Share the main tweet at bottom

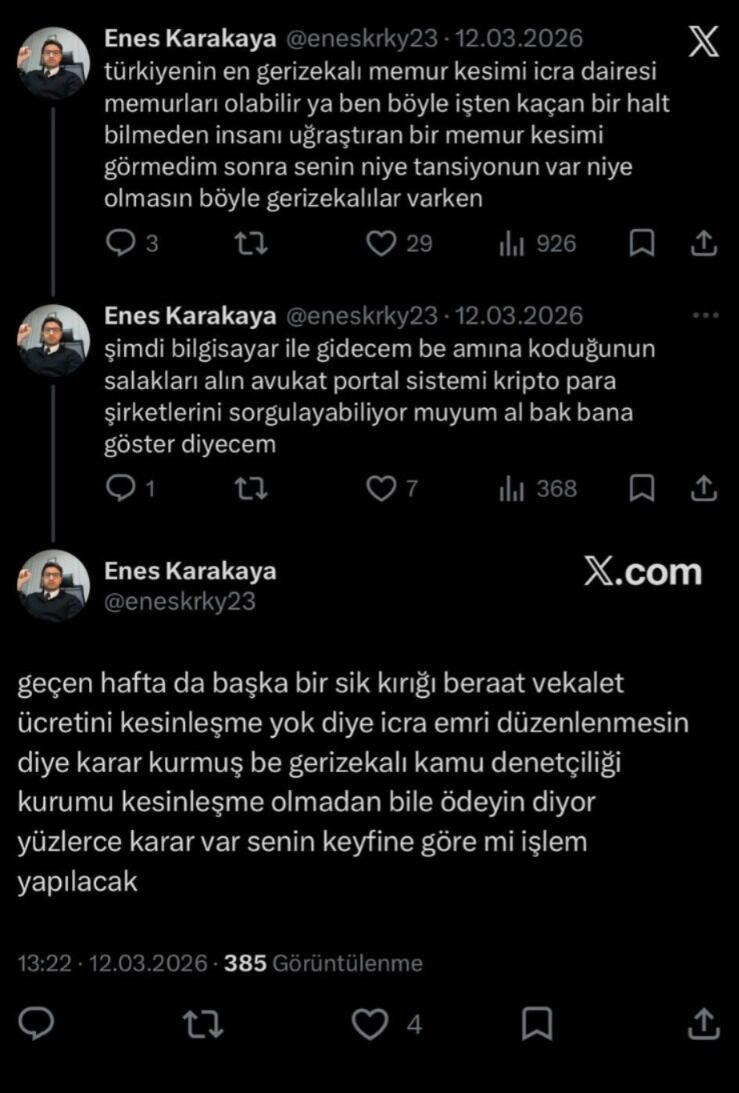pos(704,1024)
